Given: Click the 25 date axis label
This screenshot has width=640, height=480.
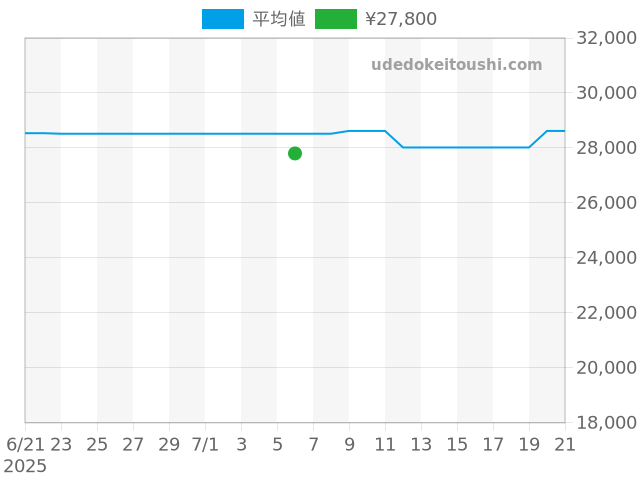Looking at the screenshot, I should point(97,444).
